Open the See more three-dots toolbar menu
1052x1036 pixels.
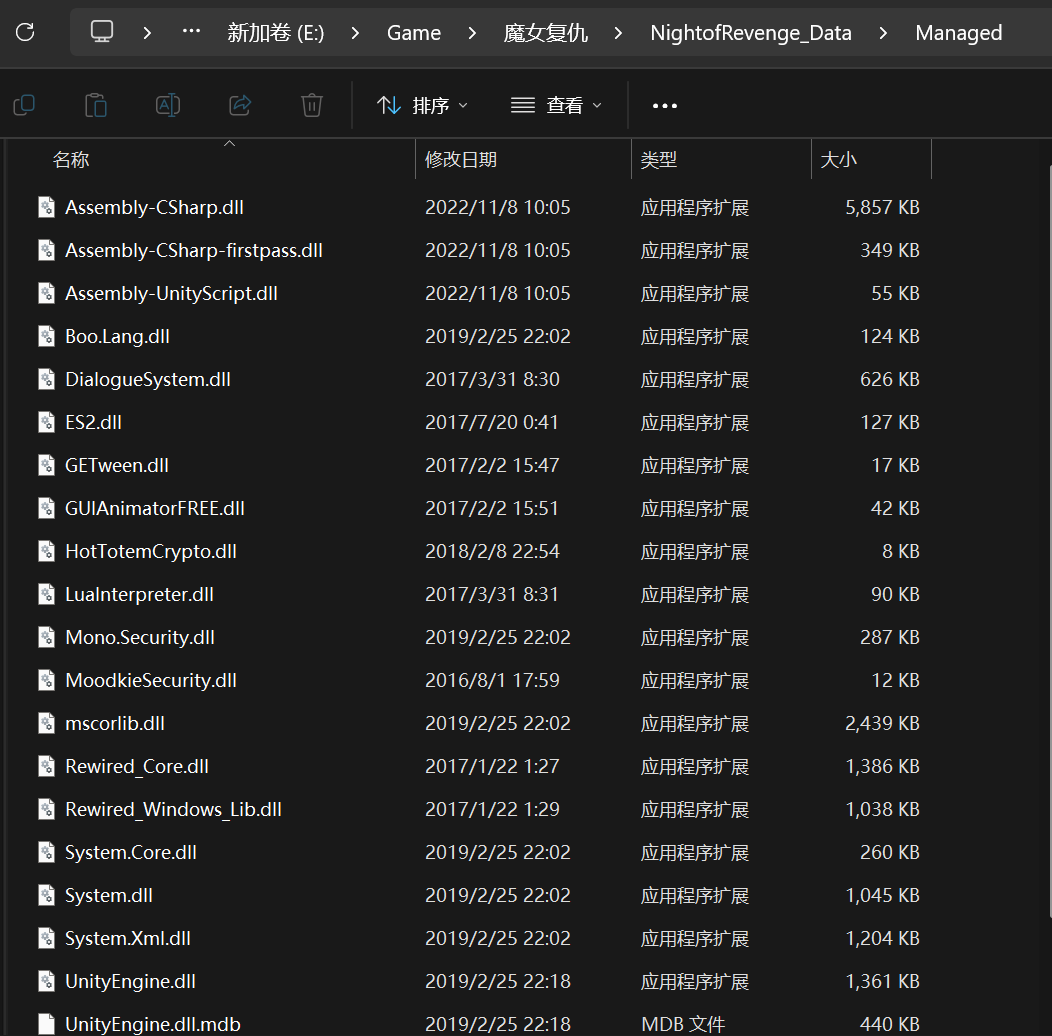(665, 105)
